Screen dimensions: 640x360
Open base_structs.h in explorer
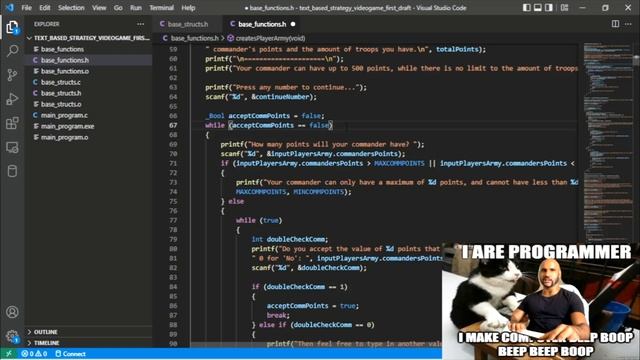click(89, 93)
